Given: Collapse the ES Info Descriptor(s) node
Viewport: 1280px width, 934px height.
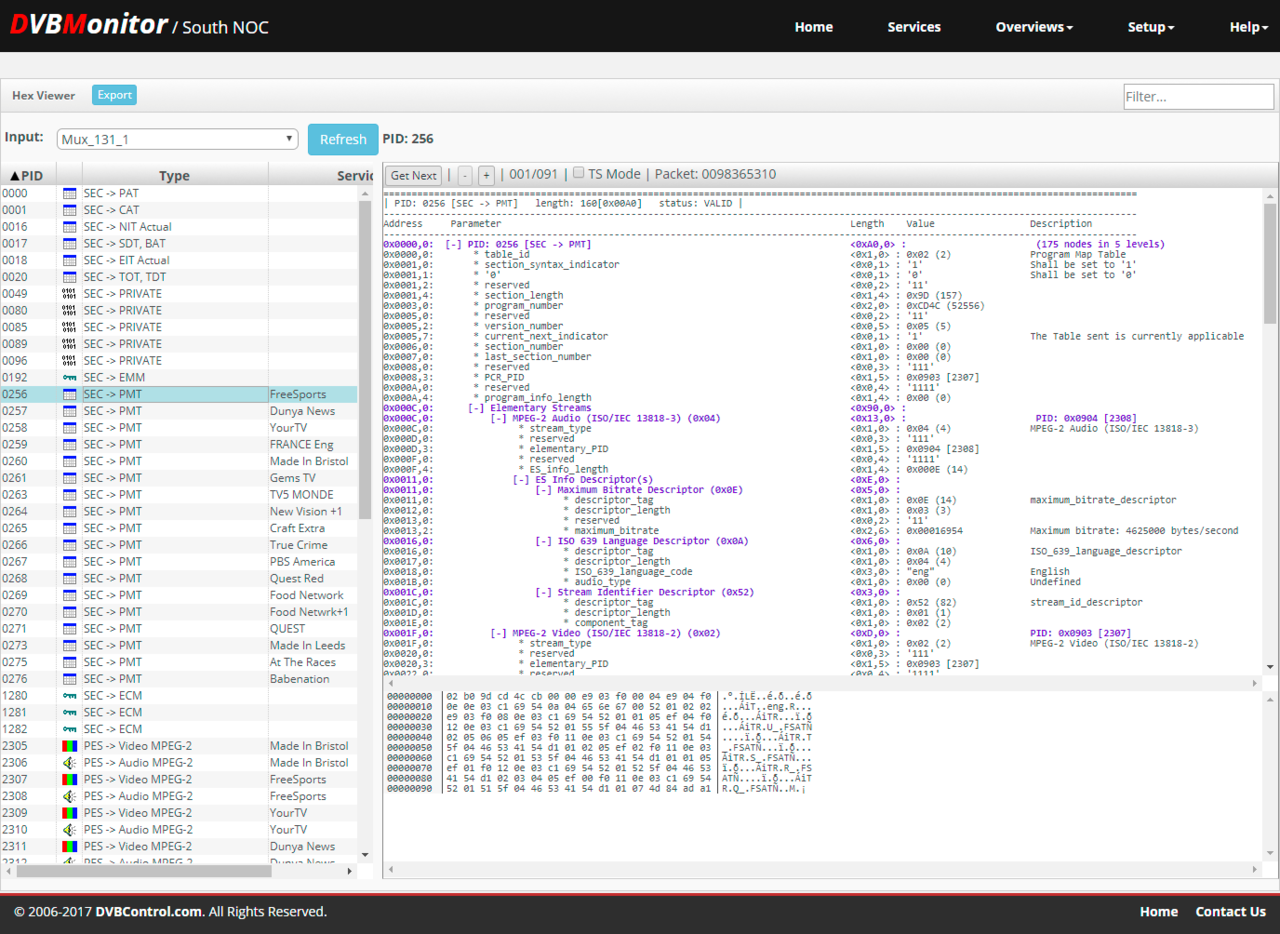Looking at the screenshot, I should coord(520,479).
